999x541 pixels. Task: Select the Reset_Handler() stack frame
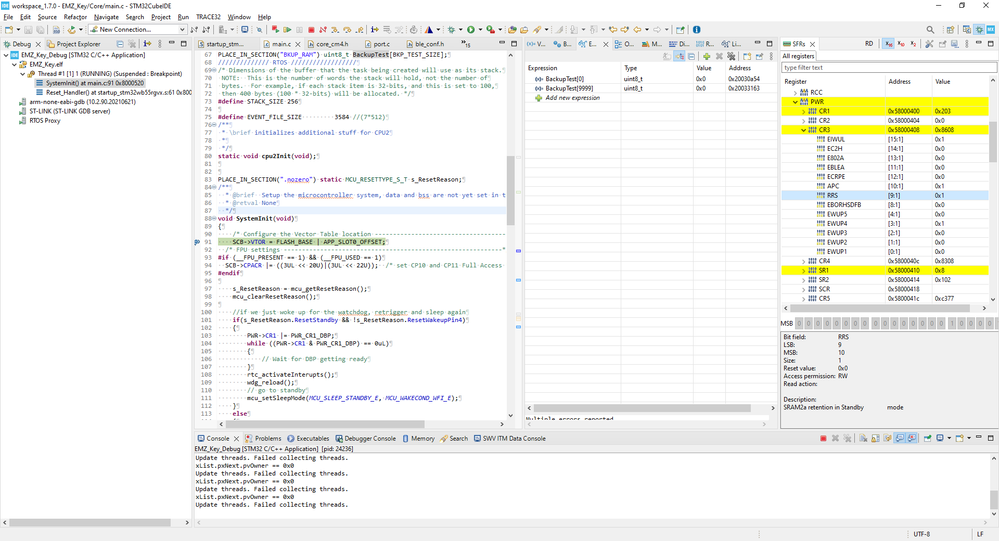pyautogui.click(x=113, y=92)
